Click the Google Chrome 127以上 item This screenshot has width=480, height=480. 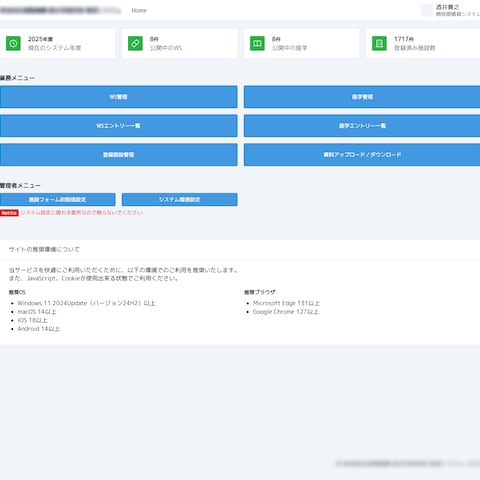(x=286, y=312)
